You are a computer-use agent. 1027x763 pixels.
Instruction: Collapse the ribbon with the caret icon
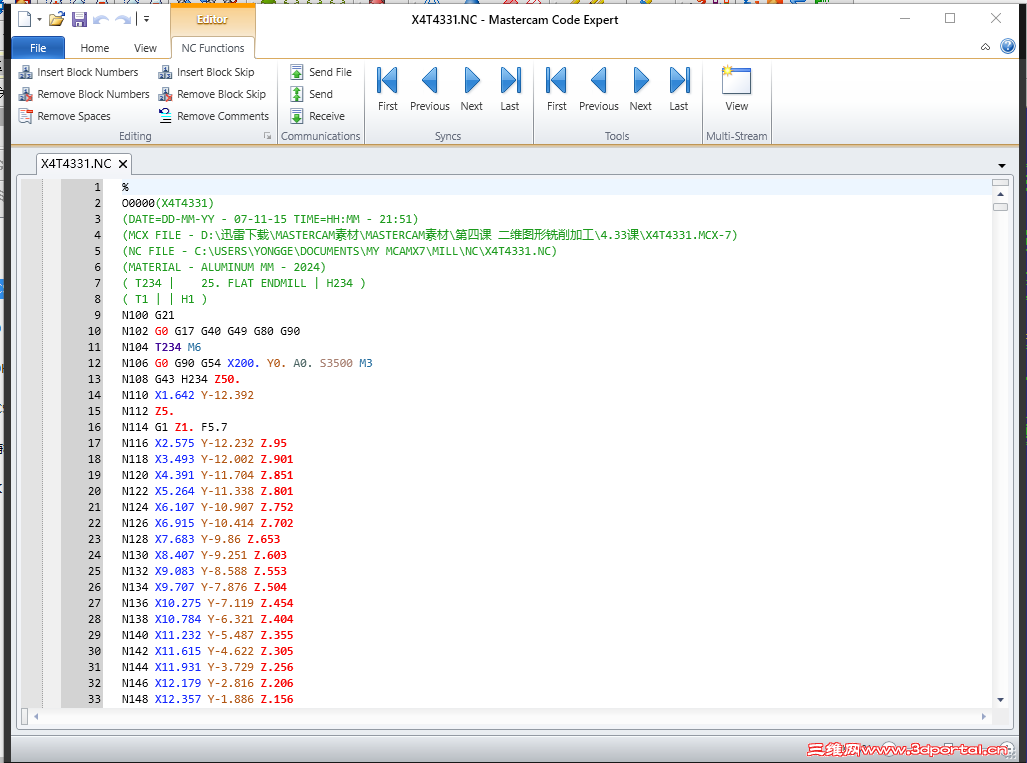click(985, 47)
